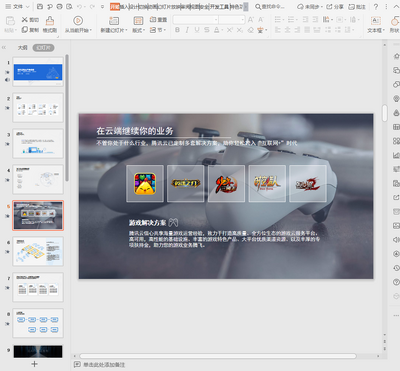The width and height of the screenshot is (400, 371).
Task: Select slide 1 blue thumbnail
Action: point(38,72)
